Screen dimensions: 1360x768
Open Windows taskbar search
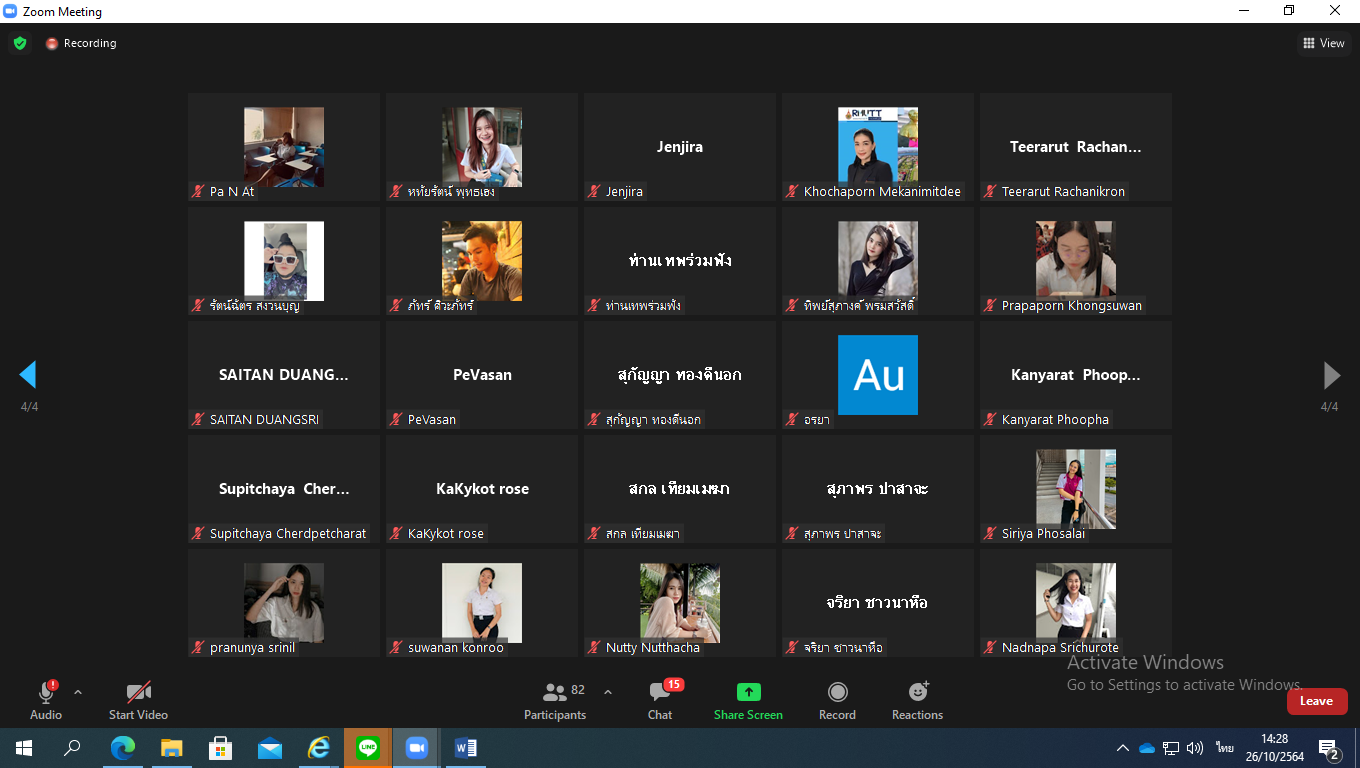tap(72, 748)
